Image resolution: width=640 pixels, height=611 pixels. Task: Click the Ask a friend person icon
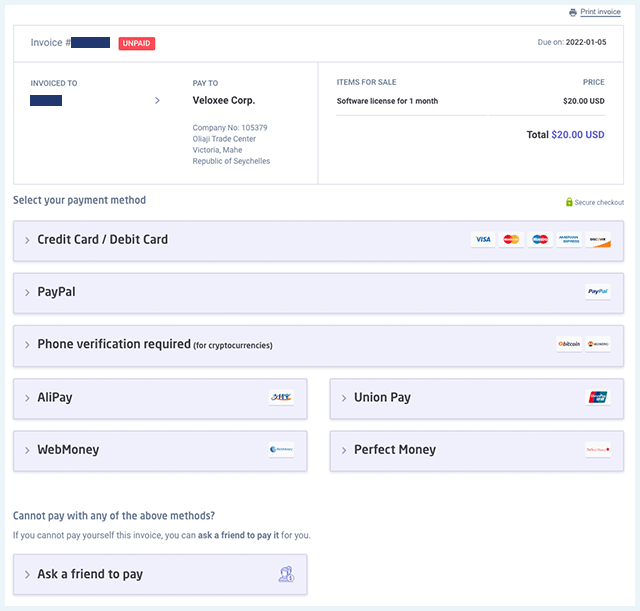pos(286,574)
